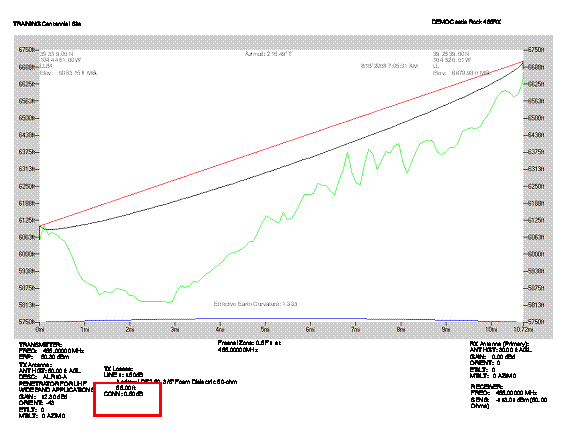Click the 5mi tick on distance axis
The height and width of the screenshot is (445, 576).
tap(265, 329)
